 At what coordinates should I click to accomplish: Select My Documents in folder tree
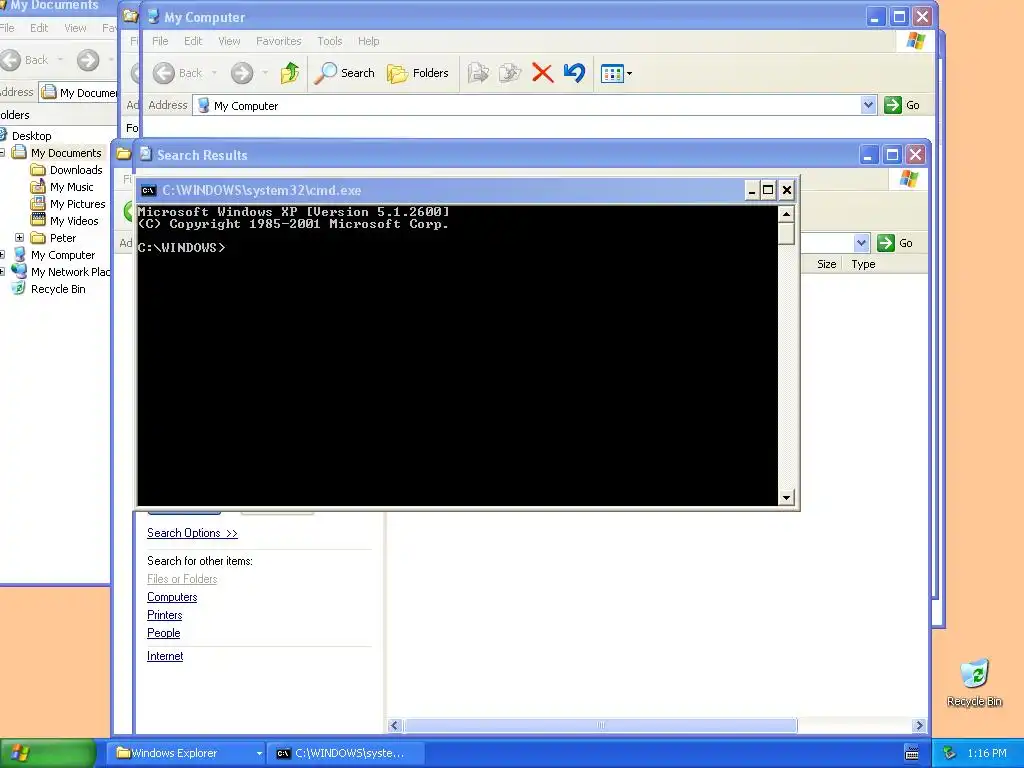pos(66,153)
